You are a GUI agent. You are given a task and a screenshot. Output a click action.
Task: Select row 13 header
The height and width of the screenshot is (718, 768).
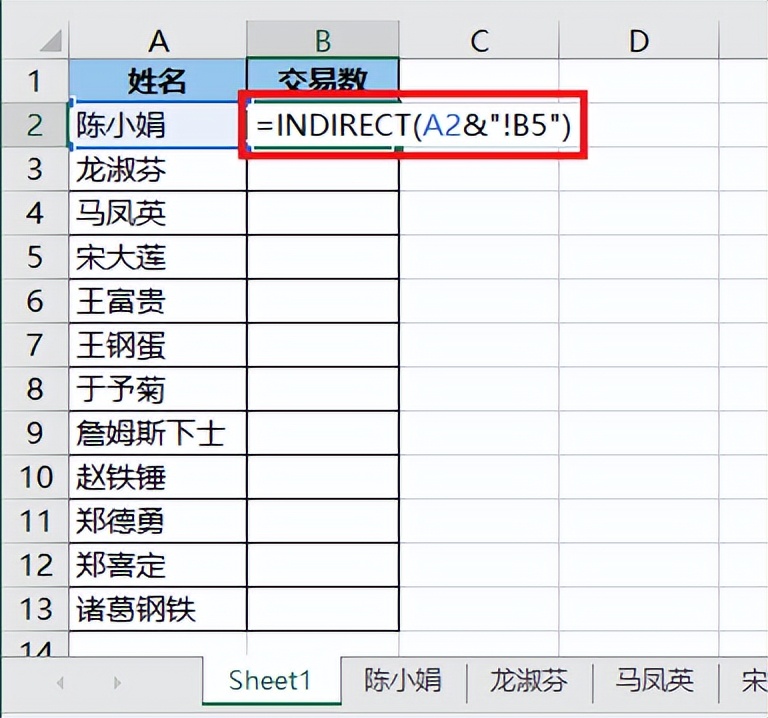[x=34, y=609]
